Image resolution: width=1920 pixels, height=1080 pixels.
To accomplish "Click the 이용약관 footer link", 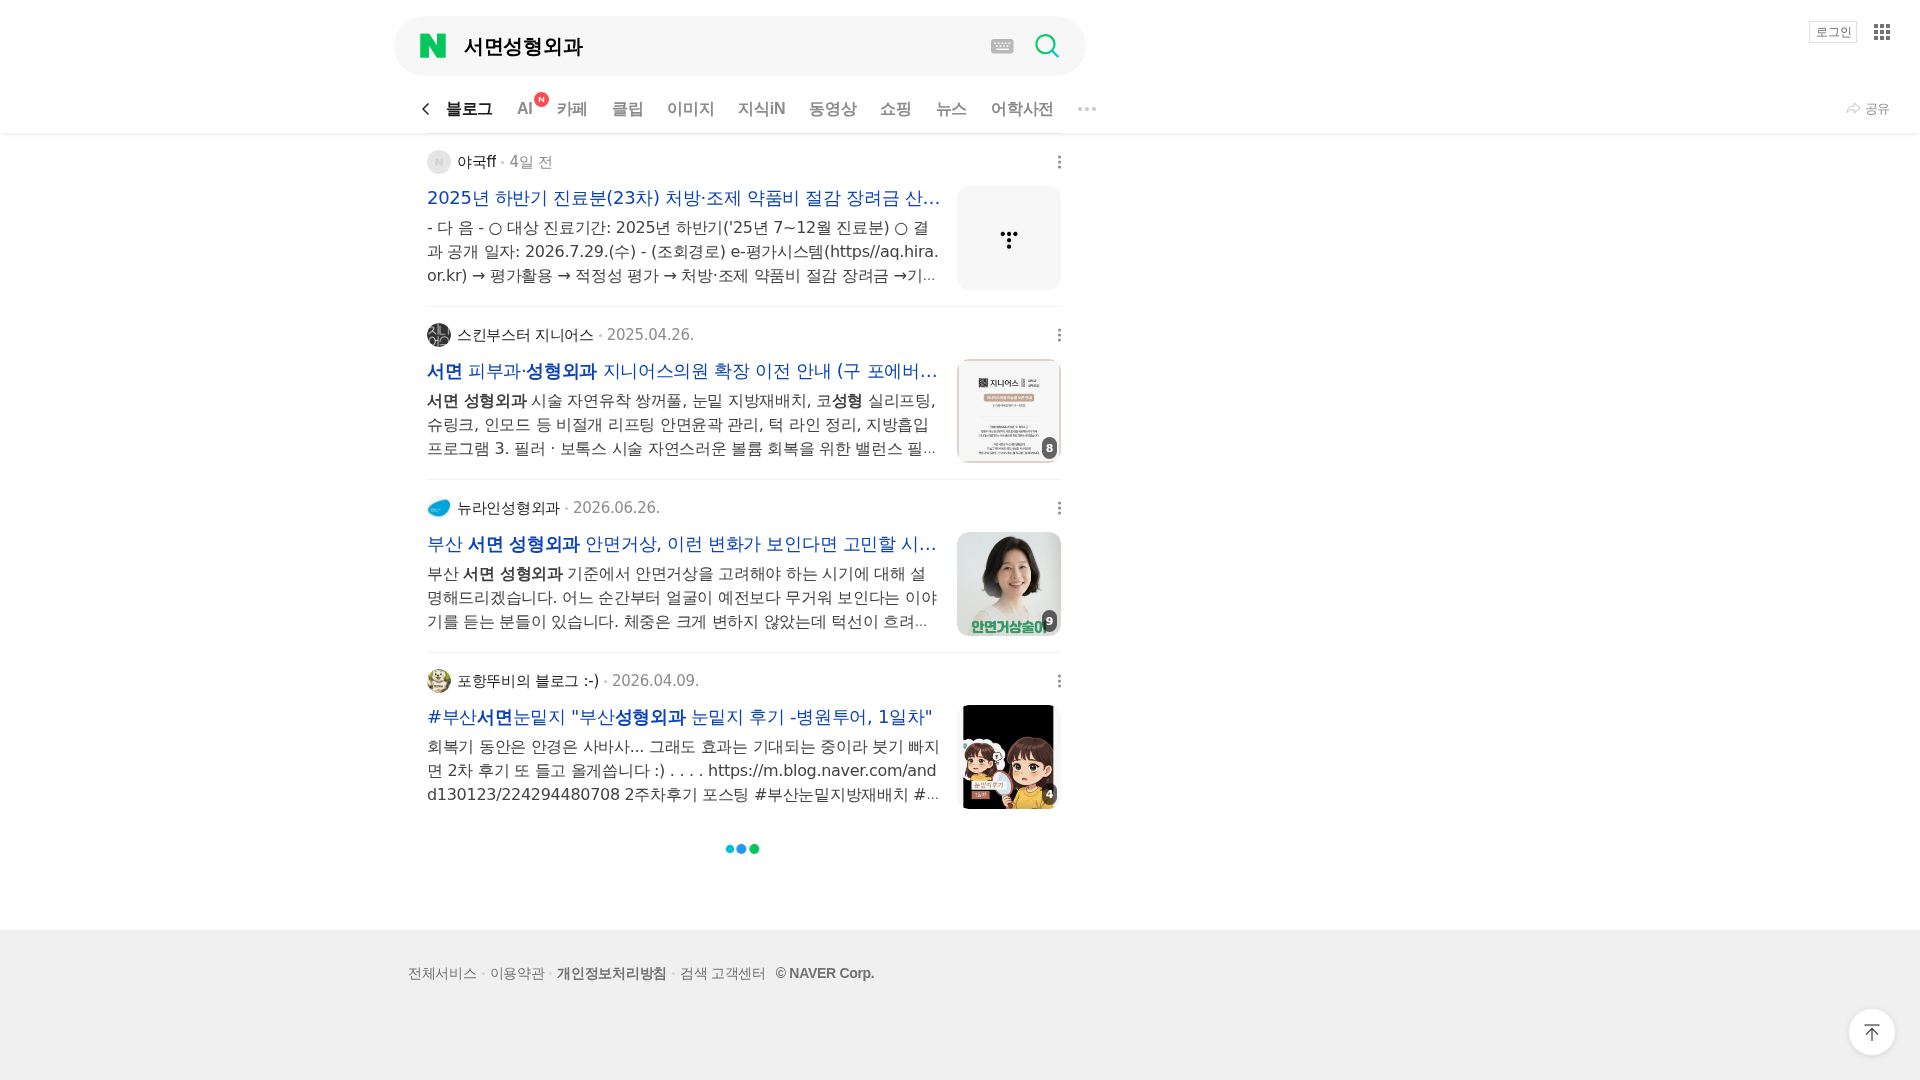I will point(517,974).
